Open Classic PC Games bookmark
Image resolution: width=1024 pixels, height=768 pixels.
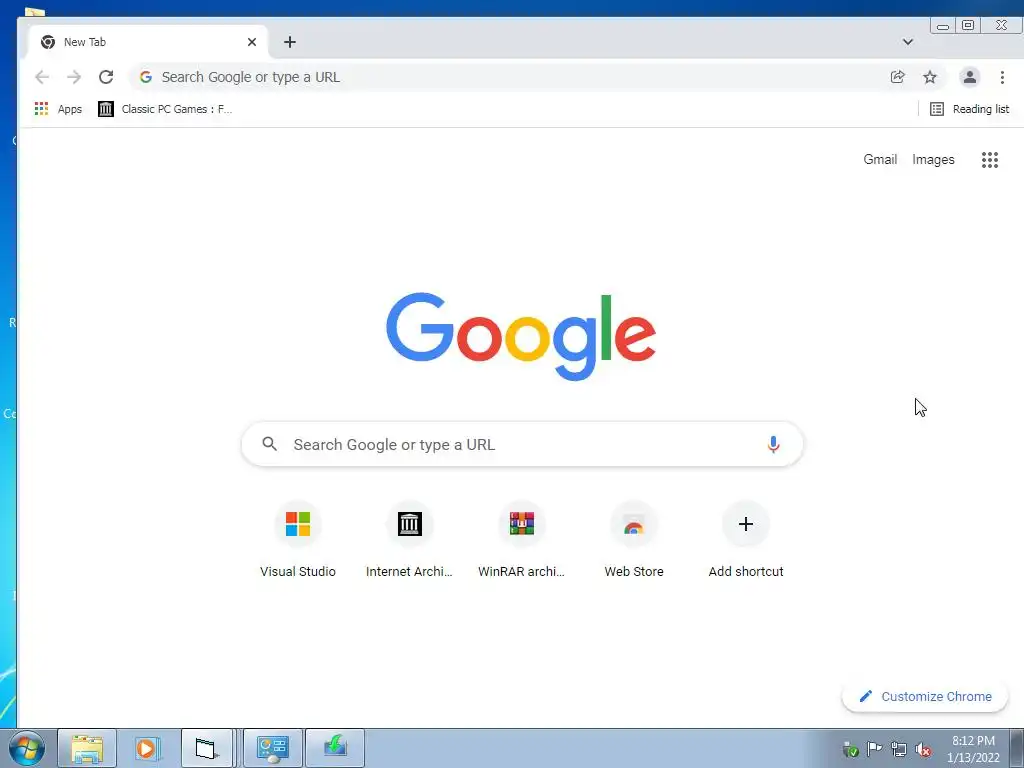pos(165,109)
